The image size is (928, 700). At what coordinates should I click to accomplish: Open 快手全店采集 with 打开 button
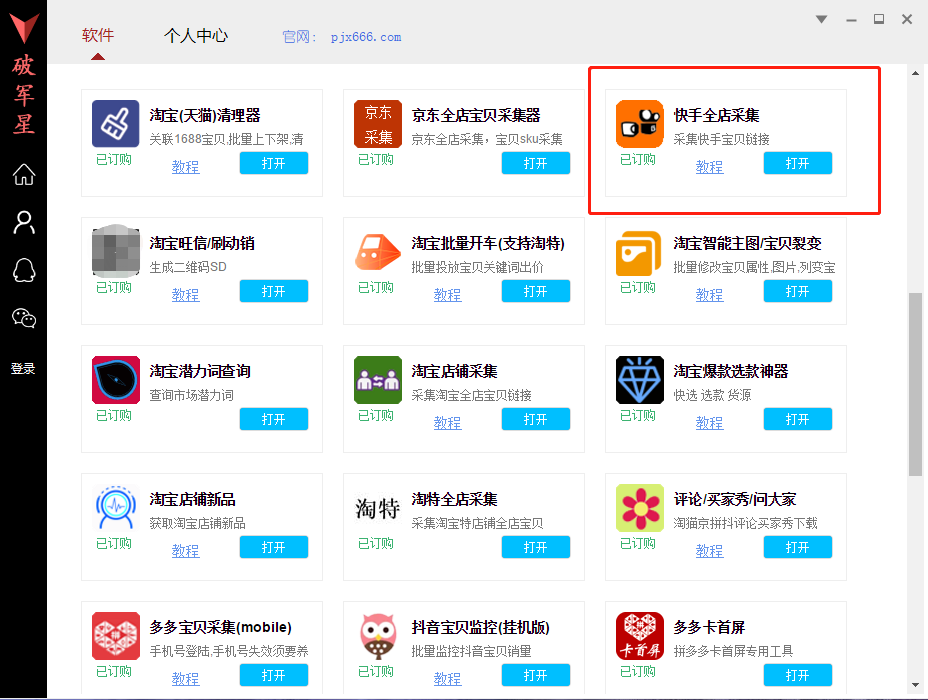tap(797, 163)
